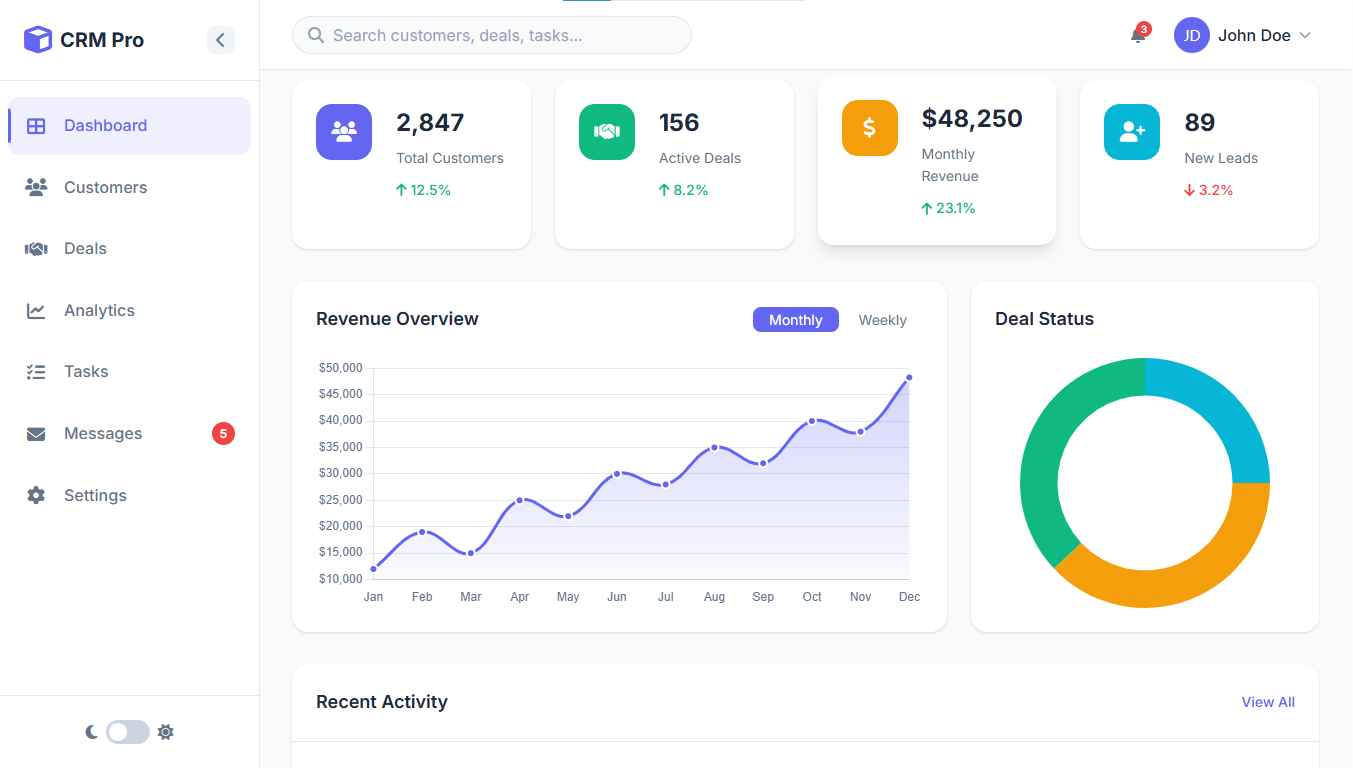Enable Monthly revenue view
Viewport: 1353px width, 768px height.
795,319
